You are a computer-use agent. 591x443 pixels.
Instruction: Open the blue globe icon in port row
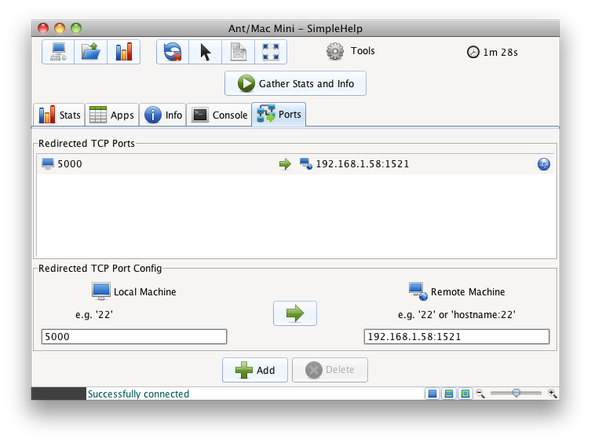(544, 164)
